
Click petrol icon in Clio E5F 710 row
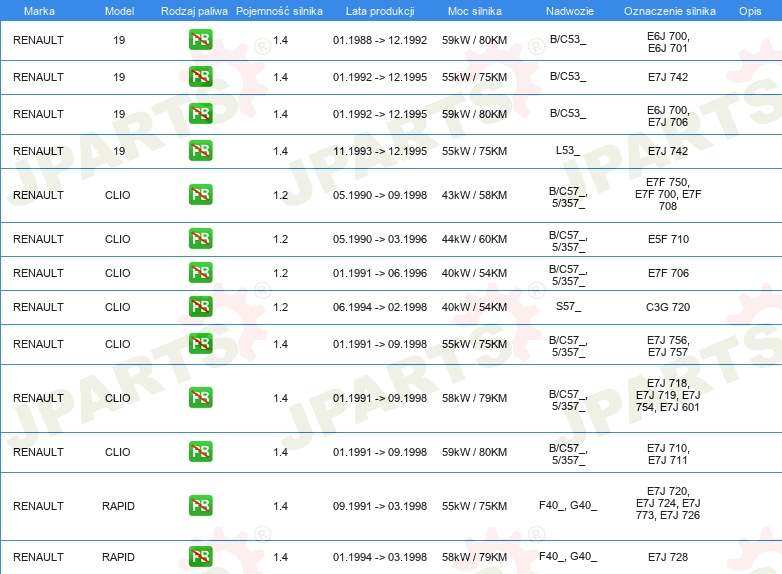pyautogui.click(x=200, y=238)
